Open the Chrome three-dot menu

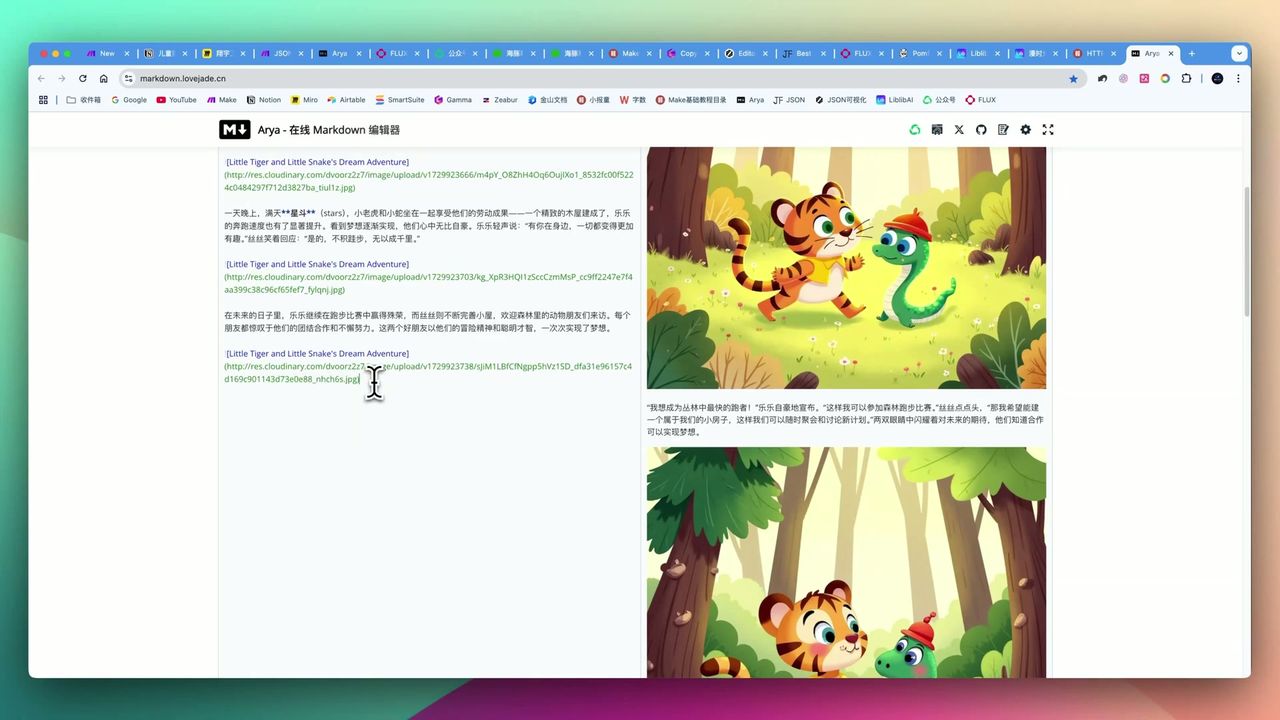point(1238,78)
